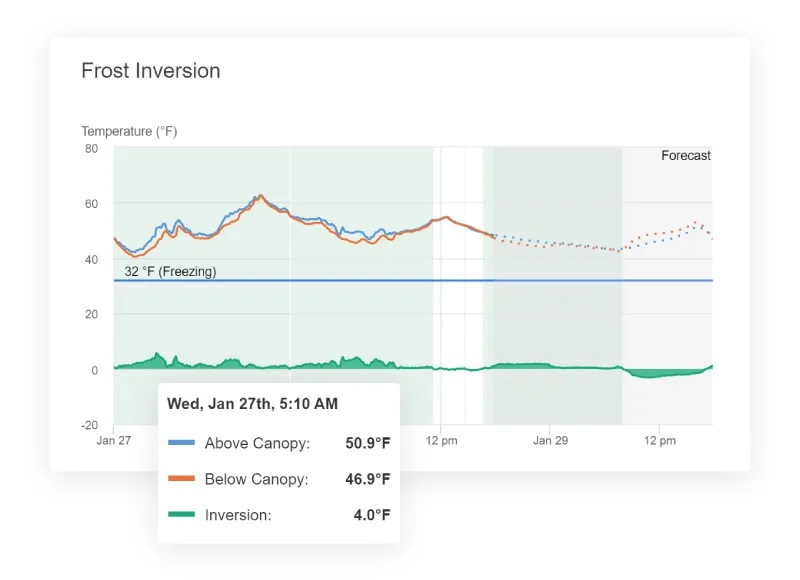The width and height of the screenshot is (800, 580).
Task: Click the Above Canopy text in tooltip
Action: click(257, 443)
